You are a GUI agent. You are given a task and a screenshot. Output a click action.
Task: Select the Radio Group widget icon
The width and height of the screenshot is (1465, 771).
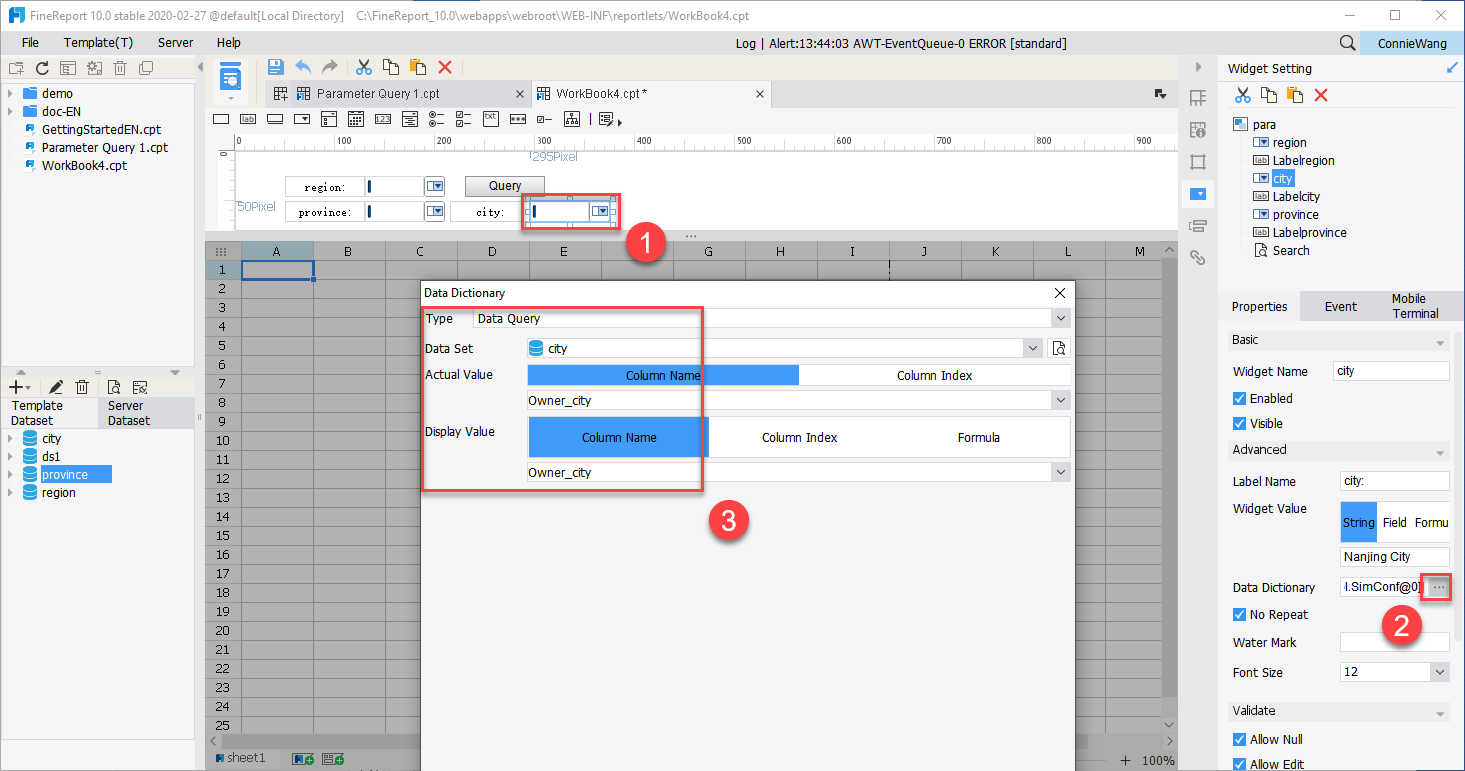[x=436, y=118]
